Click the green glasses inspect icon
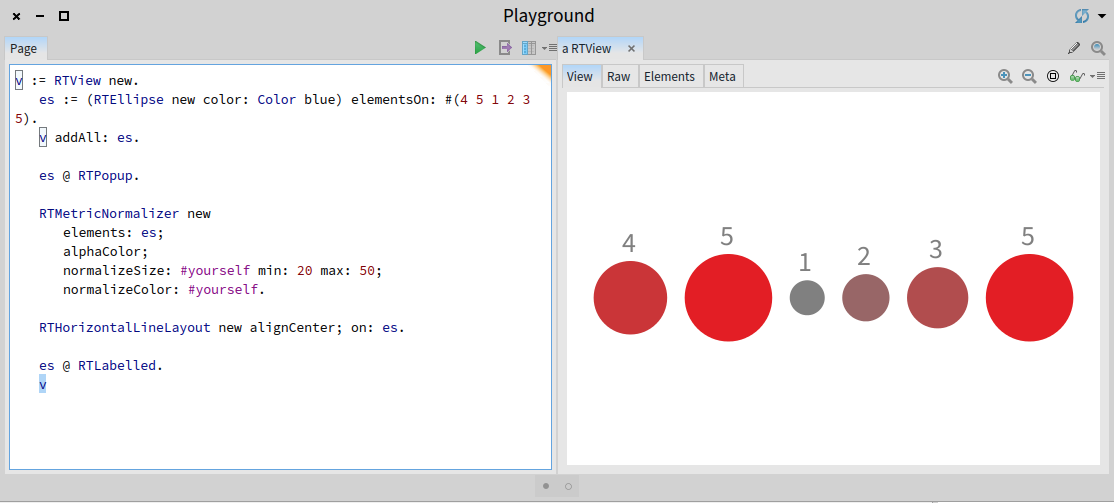Image resolution: width=1114 pixels, height=503 pixels. pos(1076,76)
